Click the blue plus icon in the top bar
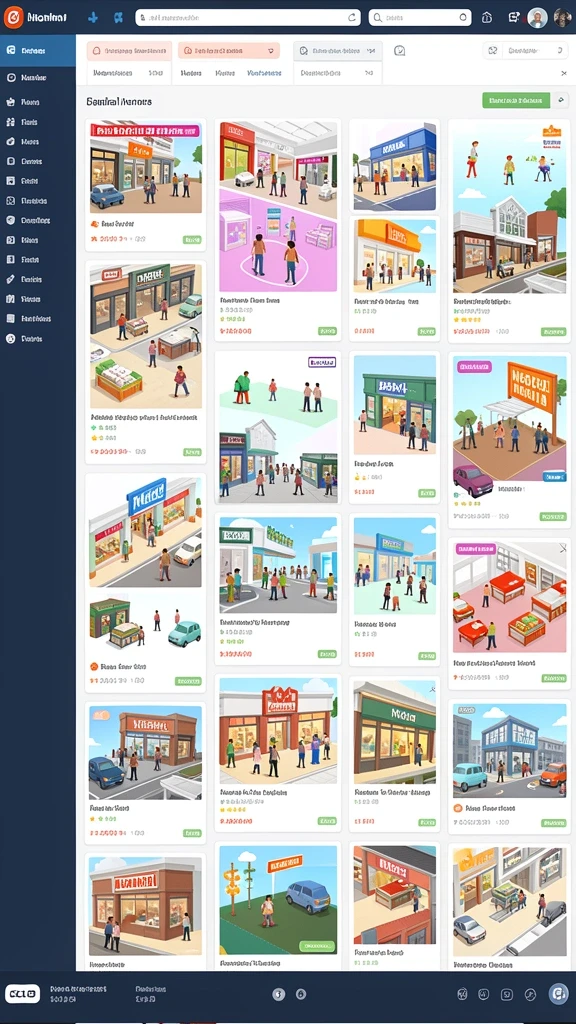 click(x=93, y=18)
